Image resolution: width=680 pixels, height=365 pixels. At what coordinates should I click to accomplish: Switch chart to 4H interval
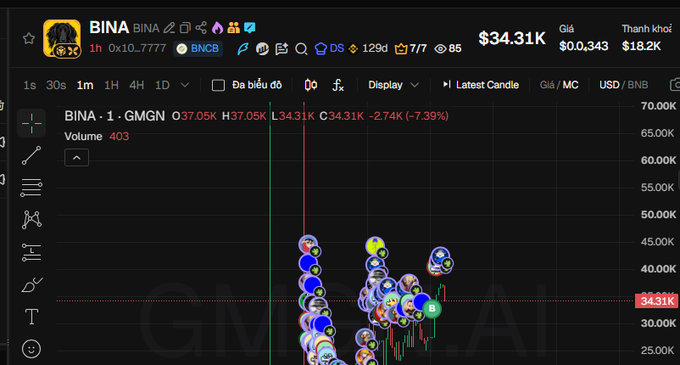point(137,85)
